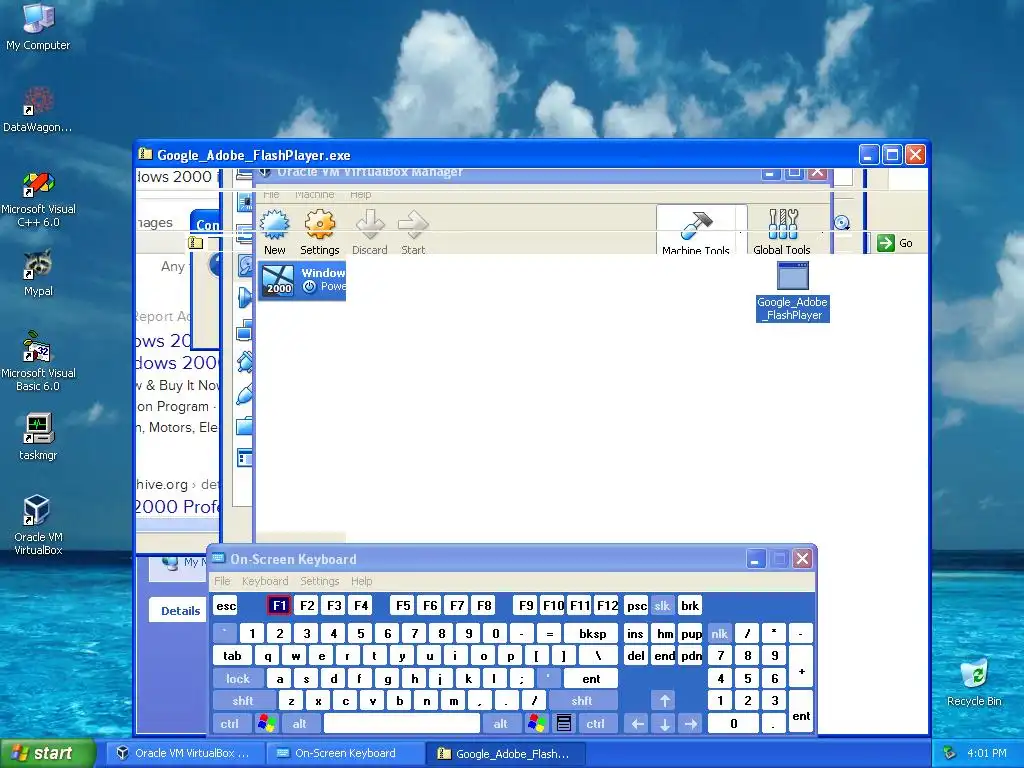
Task: Toggle the left ctrl key on keyboard
Action: pyautogui.click(x=230, y=724)
